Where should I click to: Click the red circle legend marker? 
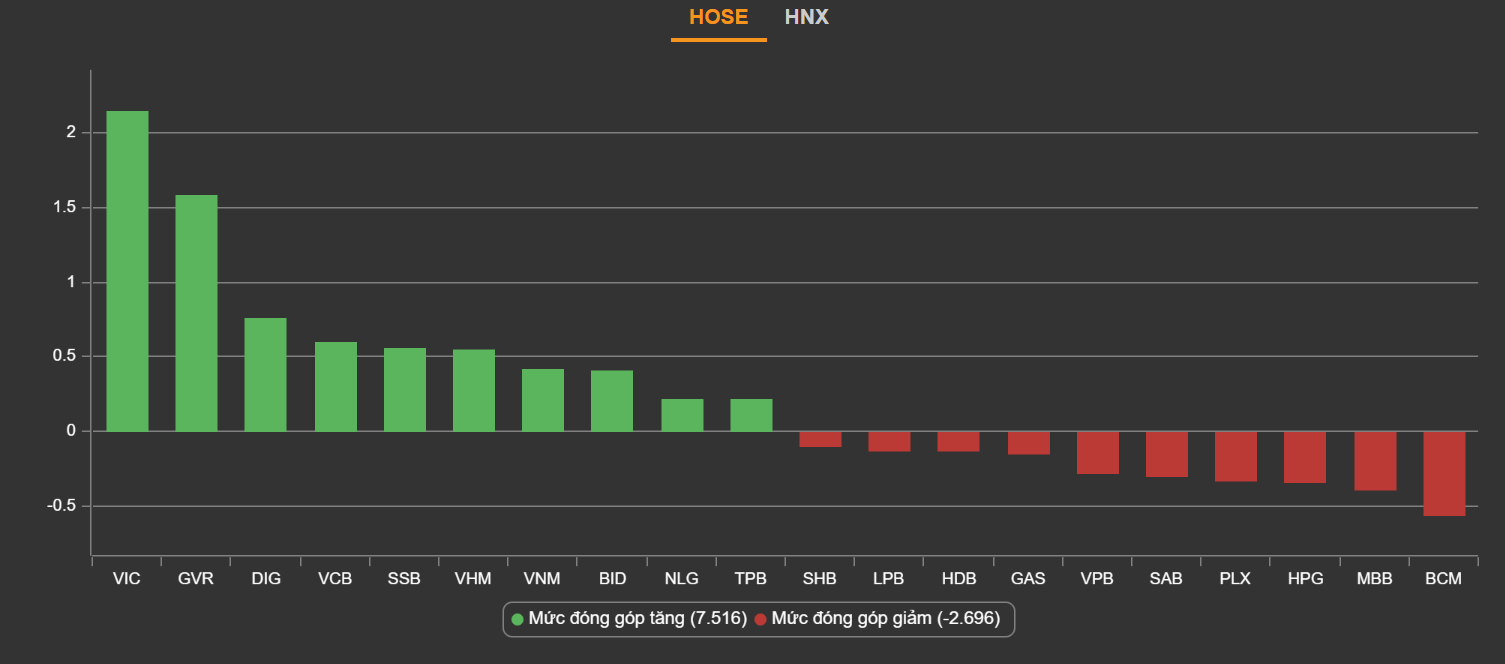coord(760,620)
